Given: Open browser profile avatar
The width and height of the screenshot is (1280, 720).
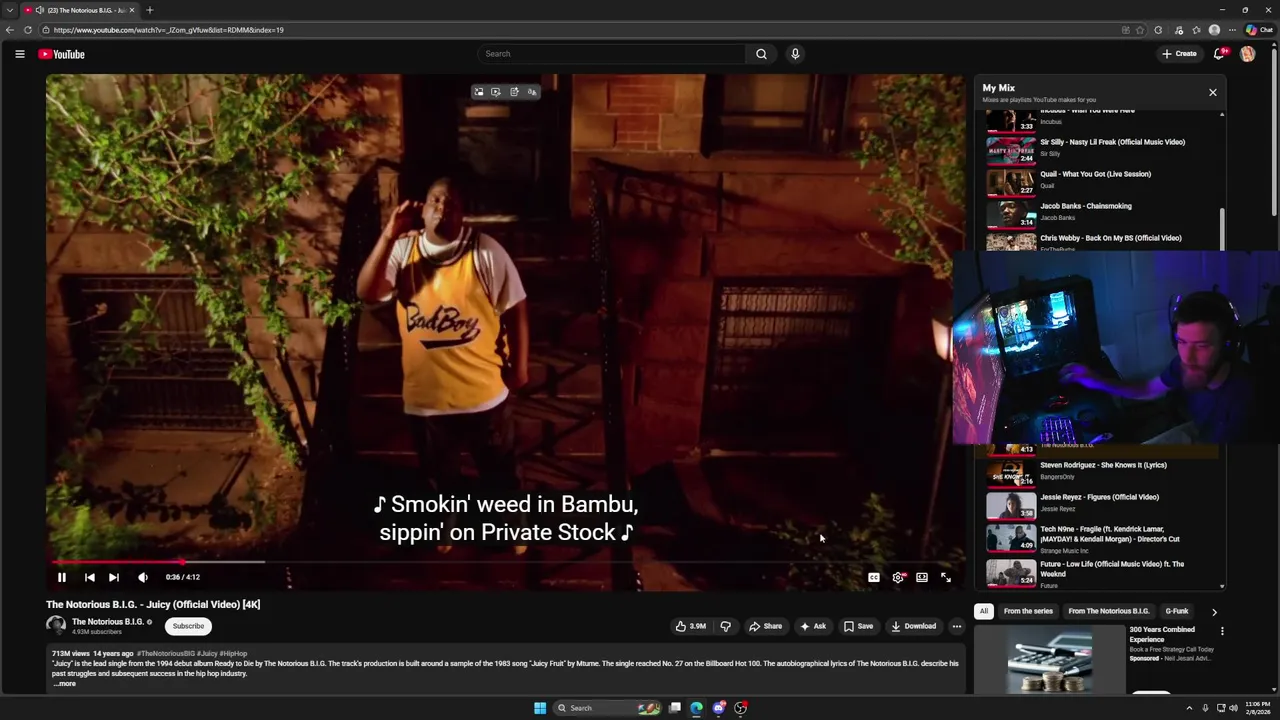Looking at the screenshot, I should coord(1214,30).
